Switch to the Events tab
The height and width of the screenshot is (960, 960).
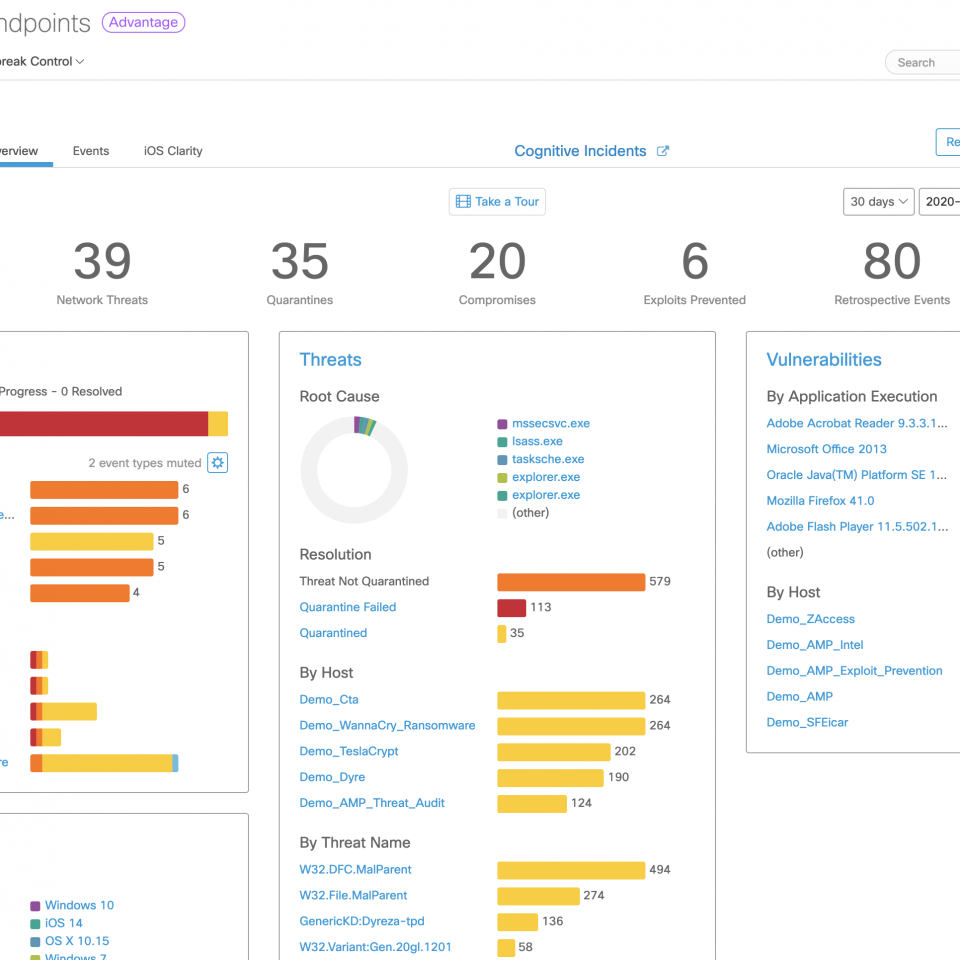coord(91,151)
